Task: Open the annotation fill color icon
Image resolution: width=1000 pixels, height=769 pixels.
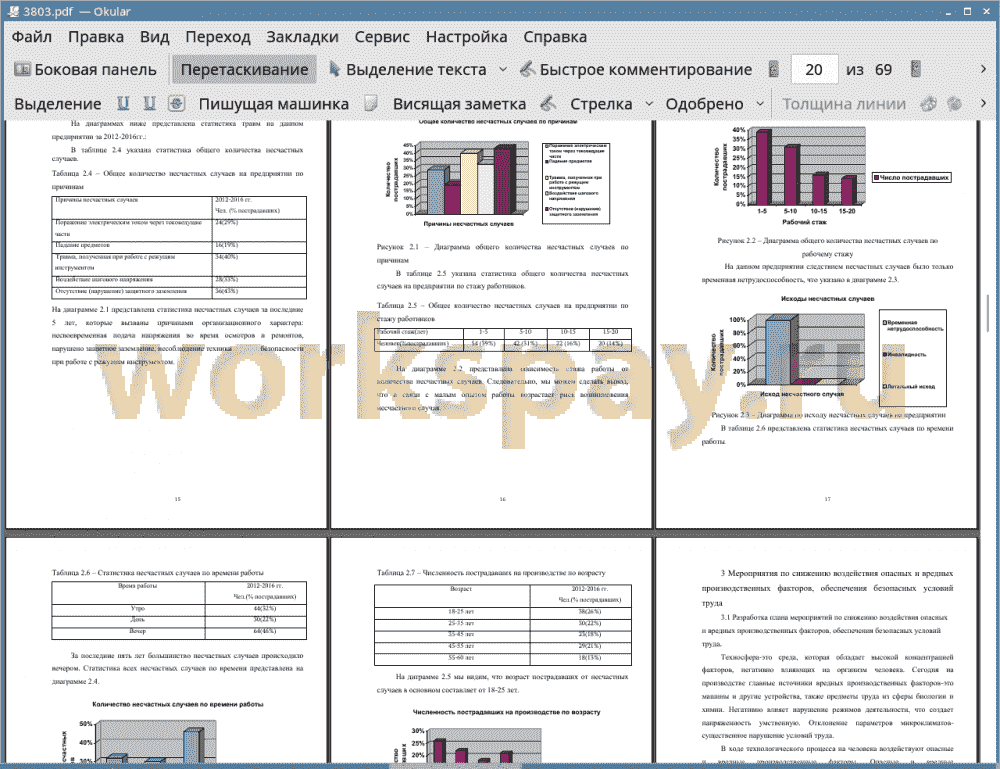Action: tap(955, 103)
